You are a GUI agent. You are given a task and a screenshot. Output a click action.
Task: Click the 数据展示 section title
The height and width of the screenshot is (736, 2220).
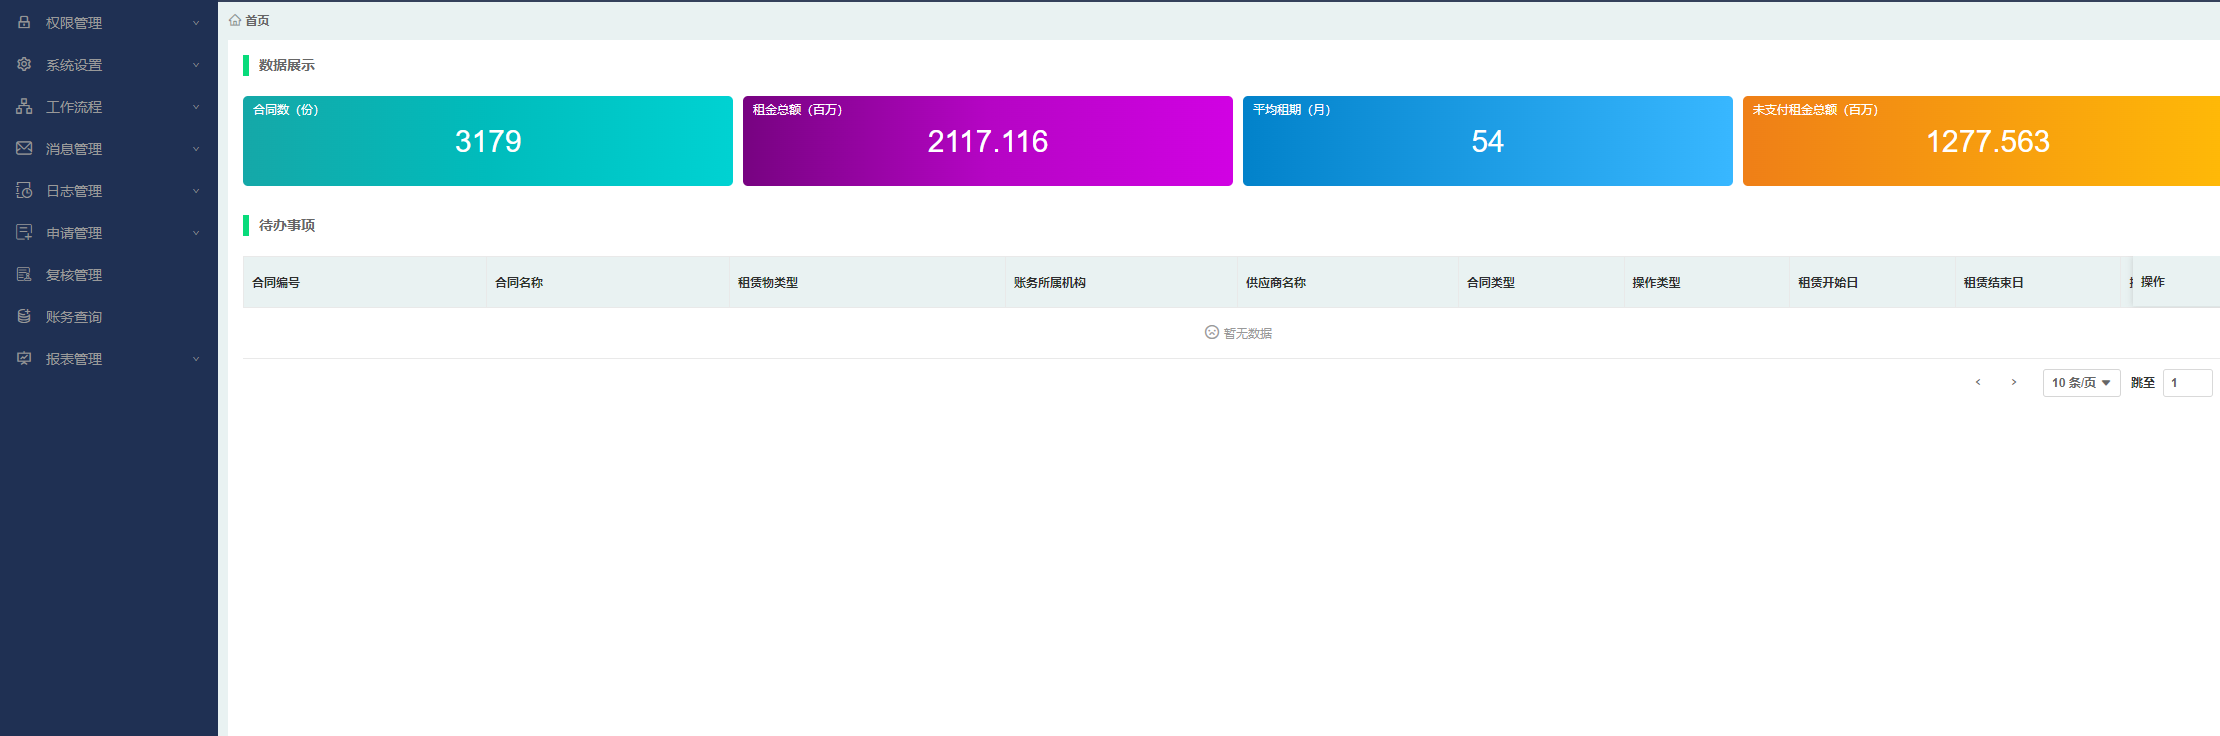pos(287,65)
